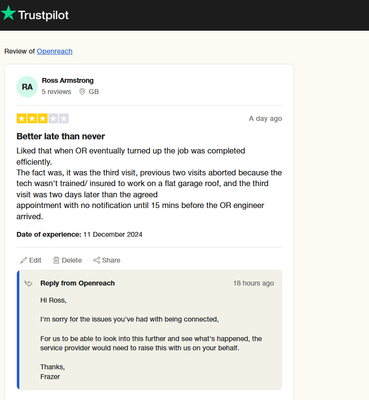Select the '5 reviews' count text

click(x=56, y=92)
